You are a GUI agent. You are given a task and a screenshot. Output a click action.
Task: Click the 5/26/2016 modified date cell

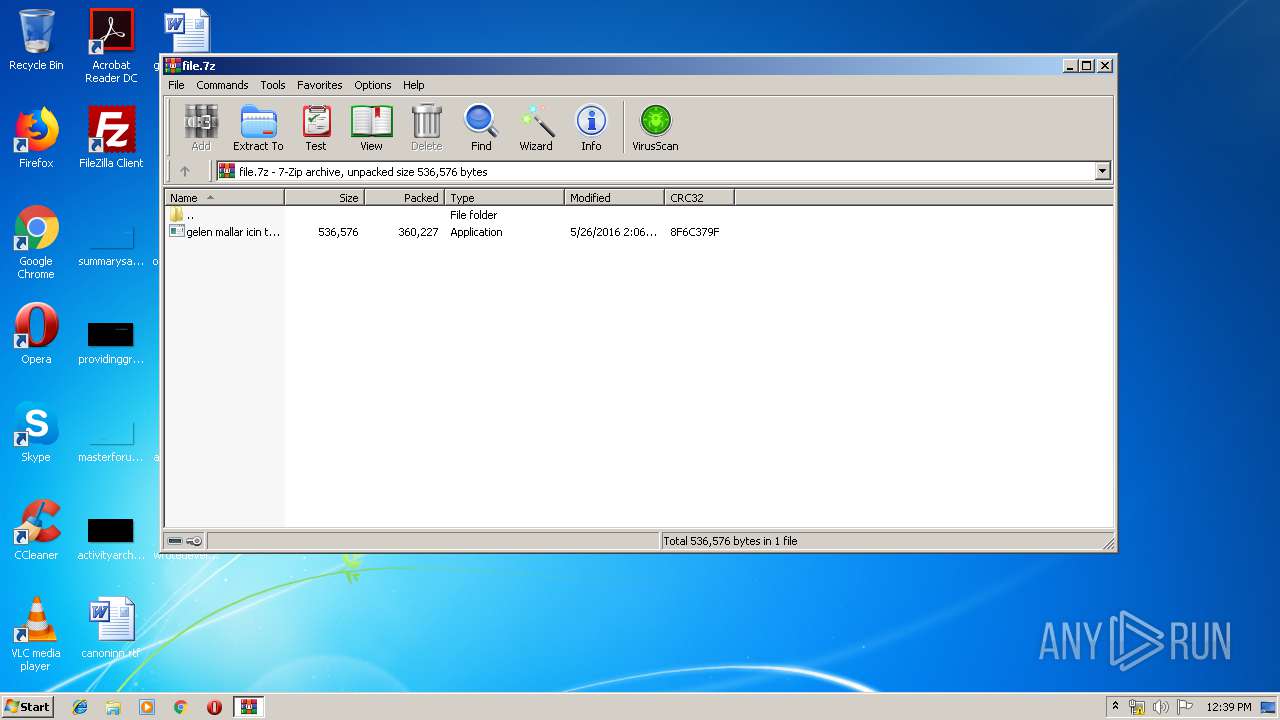[614, 232]
